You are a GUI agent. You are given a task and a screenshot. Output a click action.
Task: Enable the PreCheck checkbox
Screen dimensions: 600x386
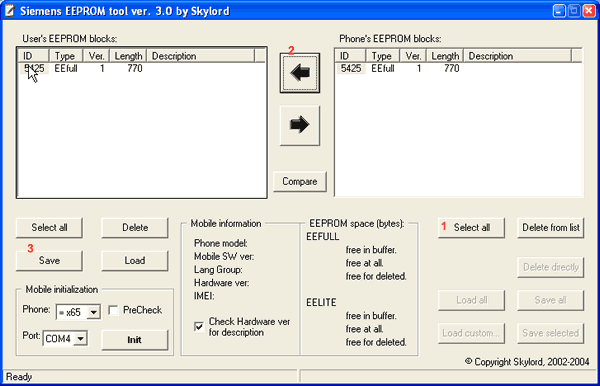tap(113, 310)
